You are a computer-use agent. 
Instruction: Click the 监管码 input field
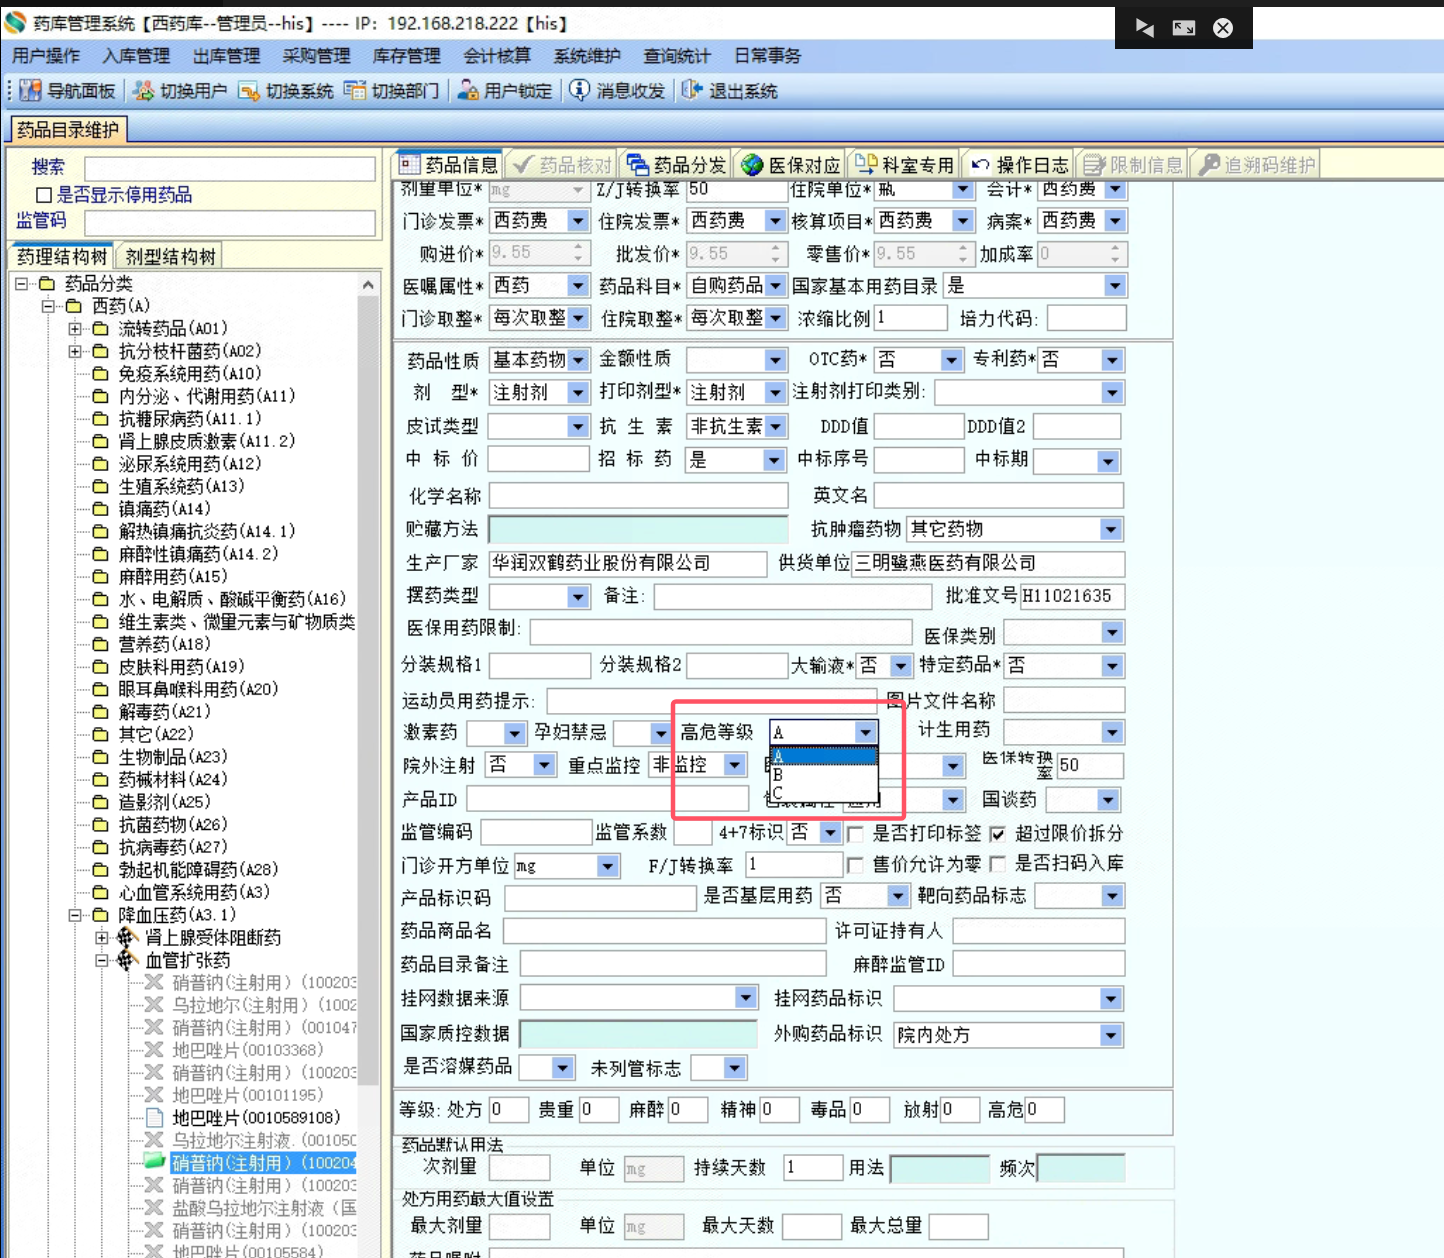(x=230, y=223)
